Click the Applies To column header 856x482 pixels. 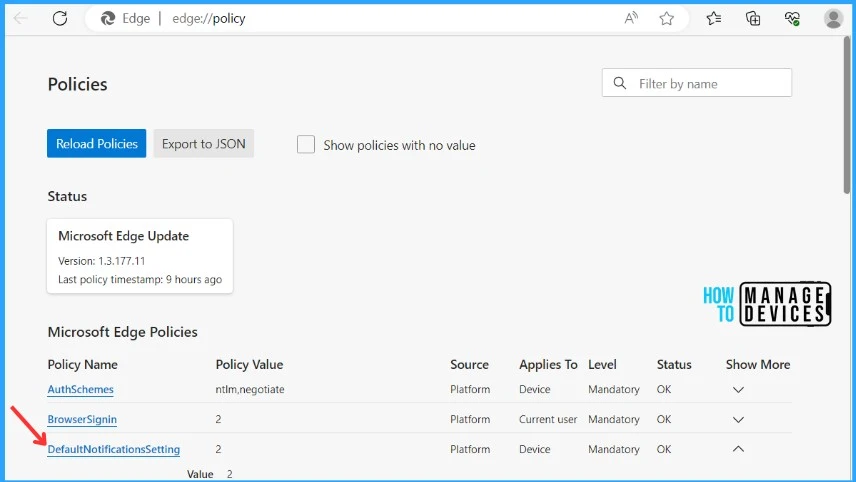tap(548, 365)
